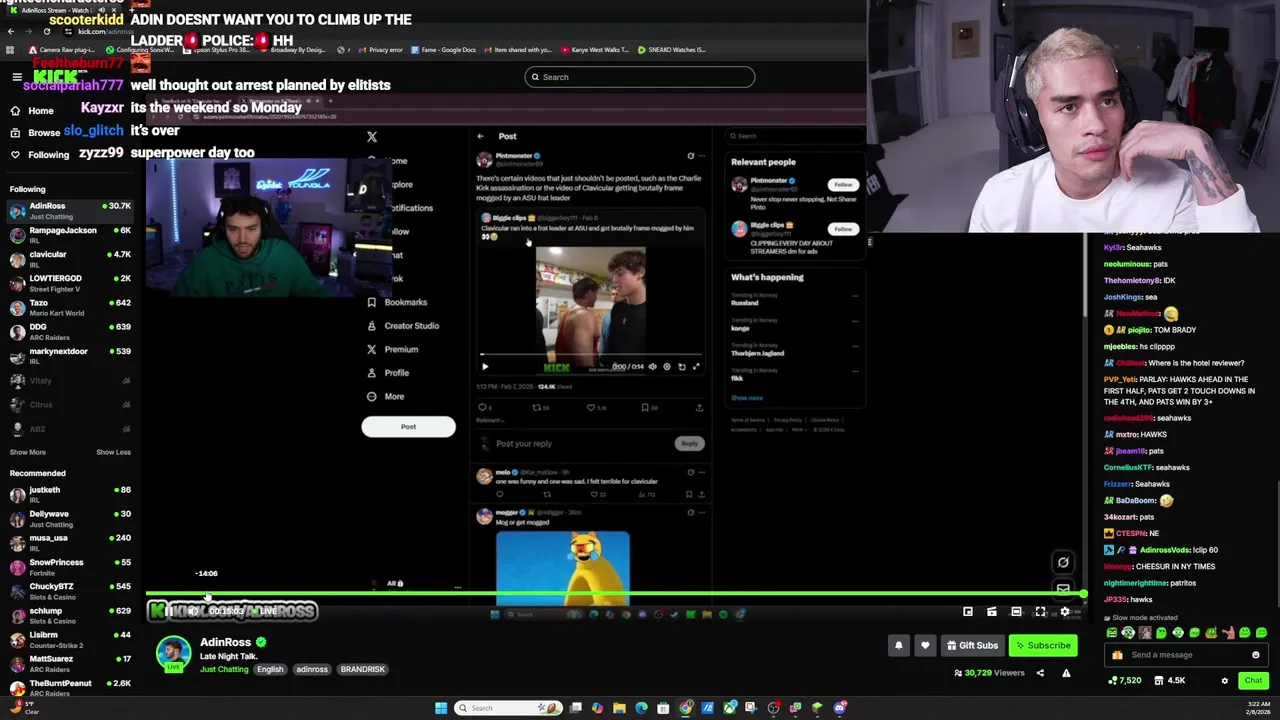Play the embedded tweet video

pos(485,366)
